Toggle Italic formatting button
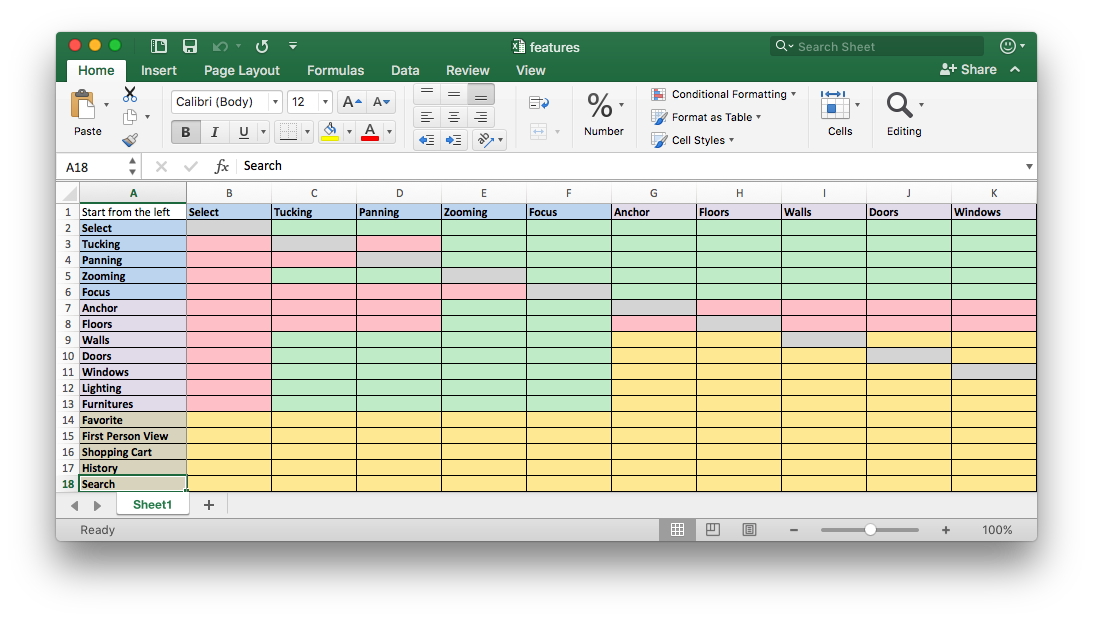1093x621 pixels. click(x=214, y=132)
